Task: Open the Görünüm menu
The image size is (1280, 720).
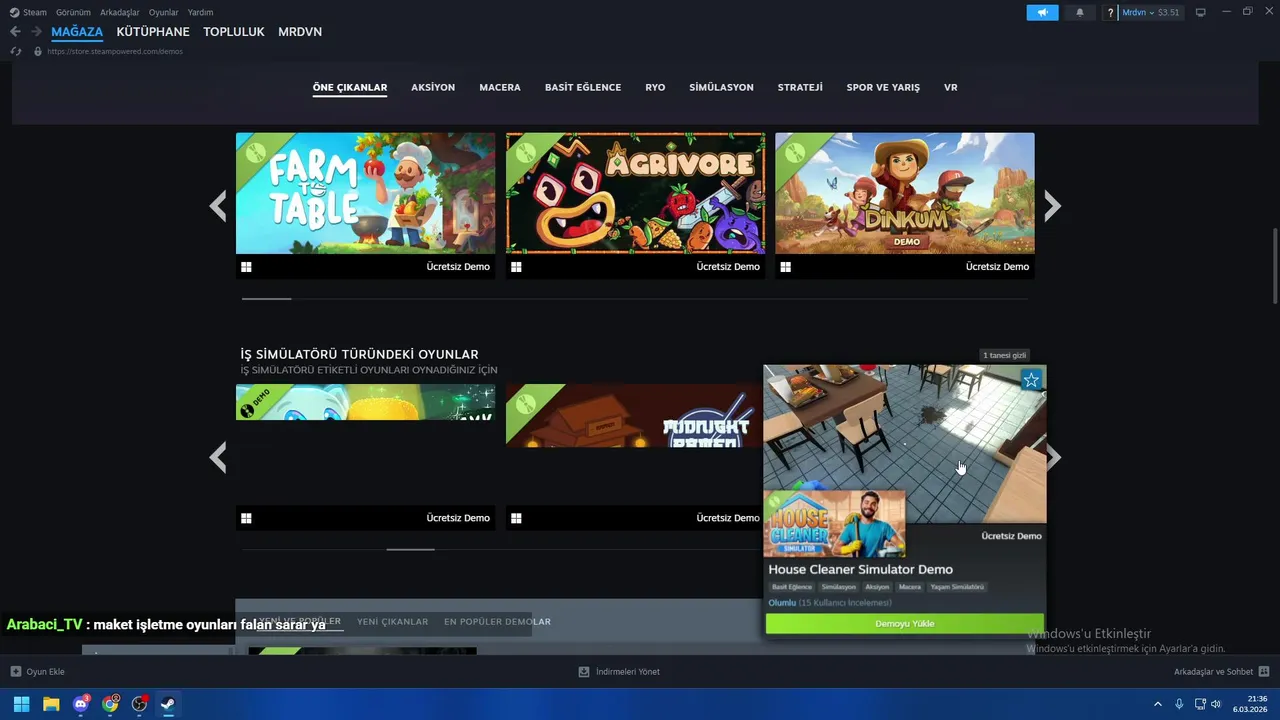Action: 73,12
